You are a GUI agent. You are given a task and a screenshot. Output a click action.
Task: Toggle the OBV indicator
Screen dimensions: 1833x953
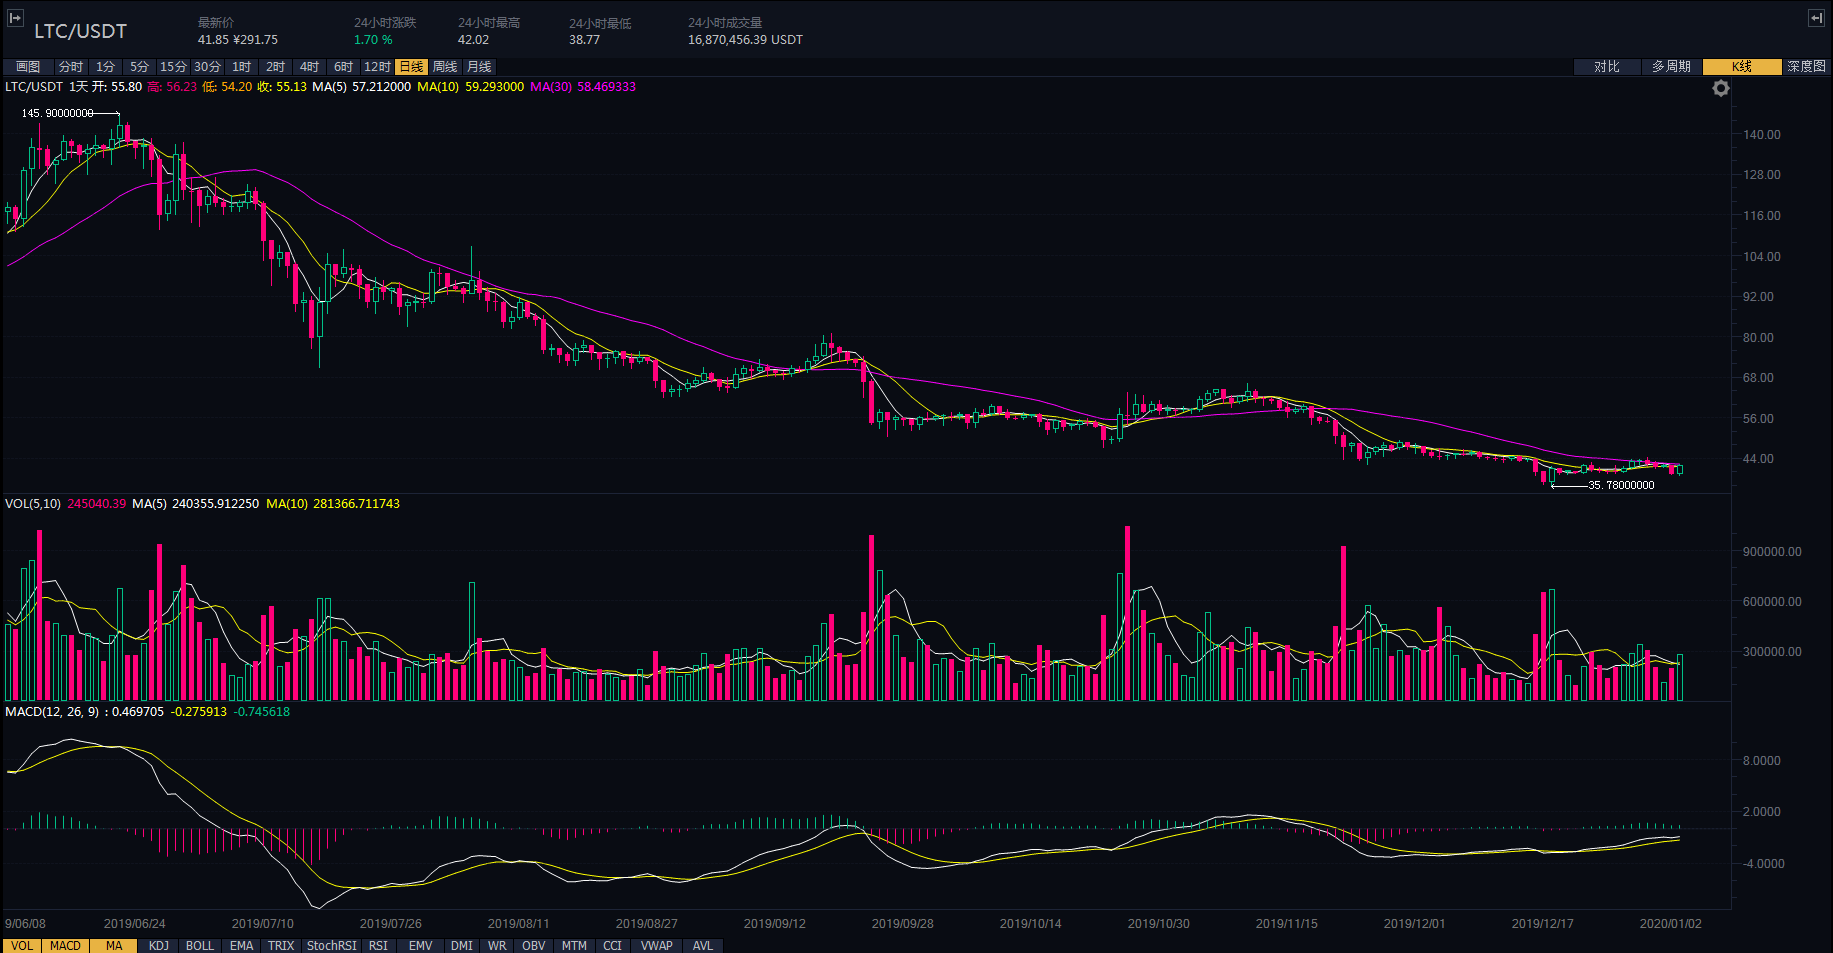pos(533,946)
